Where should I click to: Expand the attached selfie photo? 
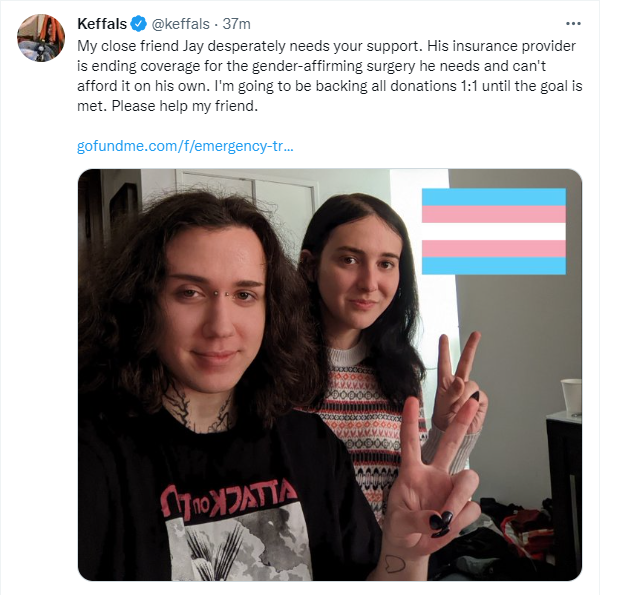pyautogui.click(x=330, y=375)
